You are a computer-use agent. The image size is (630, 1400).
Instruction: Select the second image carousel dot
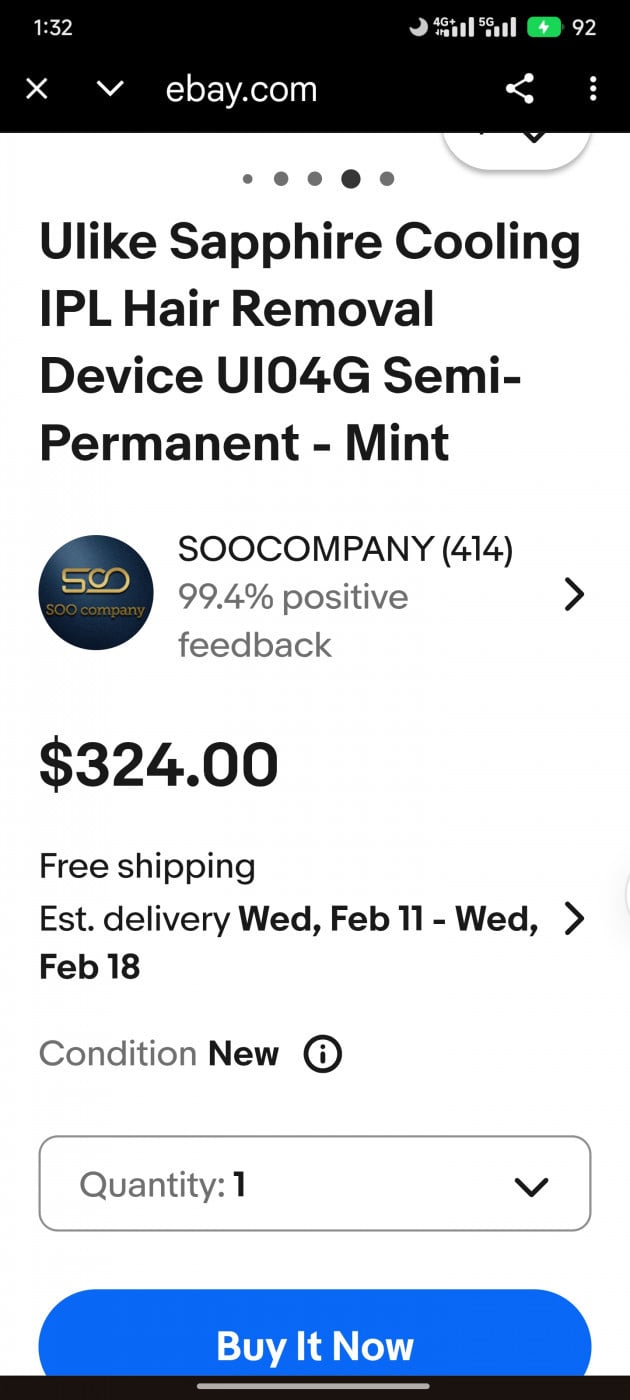281,179
